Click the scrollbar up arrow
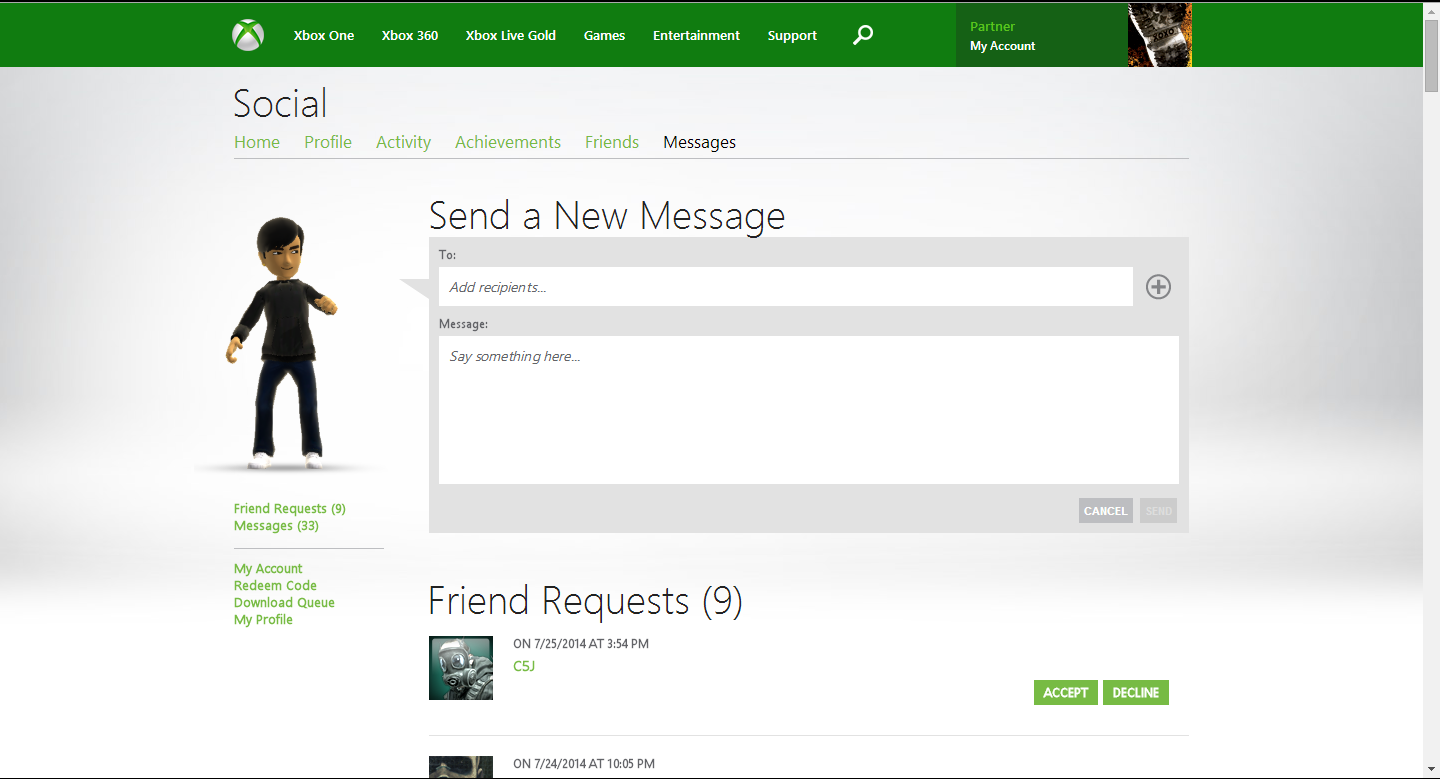This screenshot has height=779, width=1440. click(x=1431, y=9)
